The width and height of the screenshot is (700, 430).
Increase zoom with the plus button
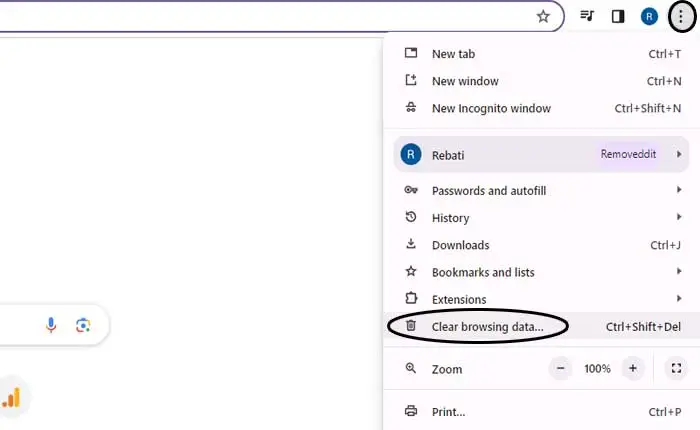(x=632, y=369)
